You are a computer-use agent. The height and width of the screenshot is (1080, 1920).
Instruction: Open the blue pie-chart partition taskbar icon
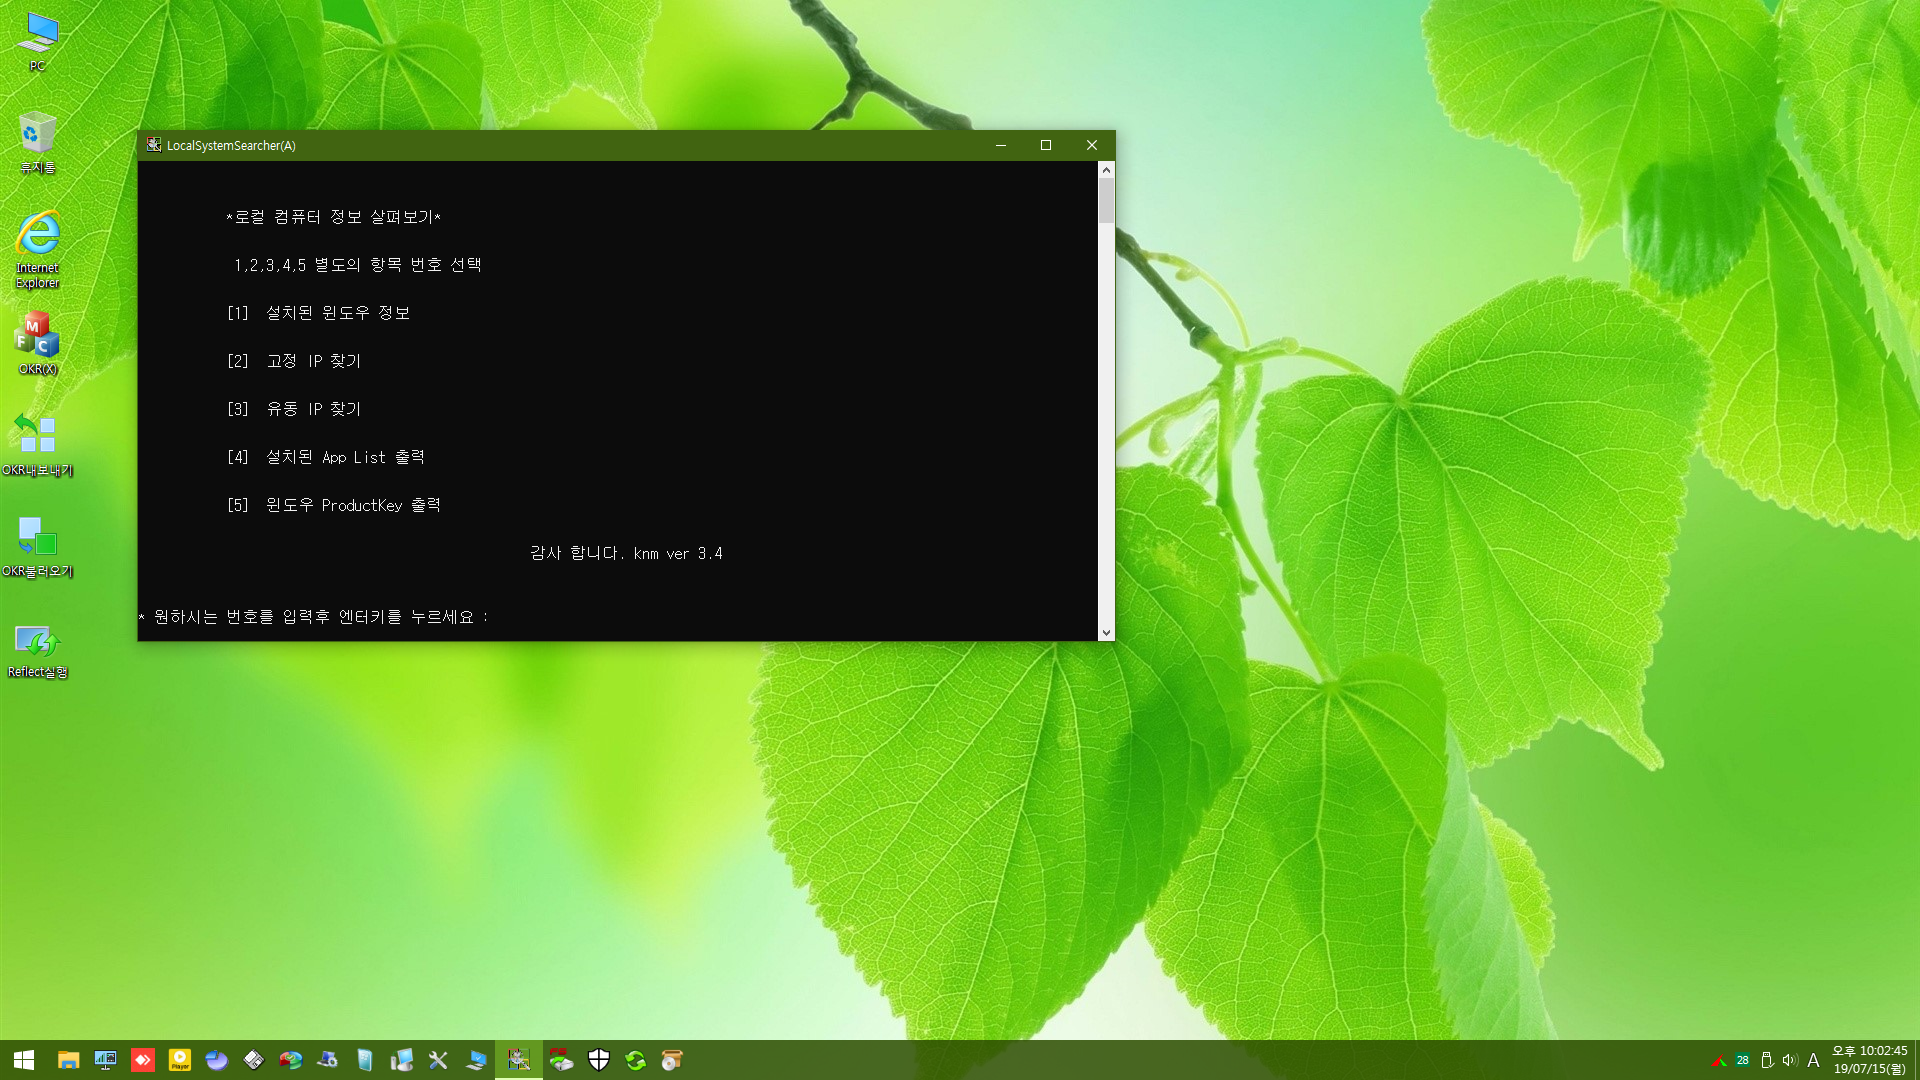point(217,1060)
